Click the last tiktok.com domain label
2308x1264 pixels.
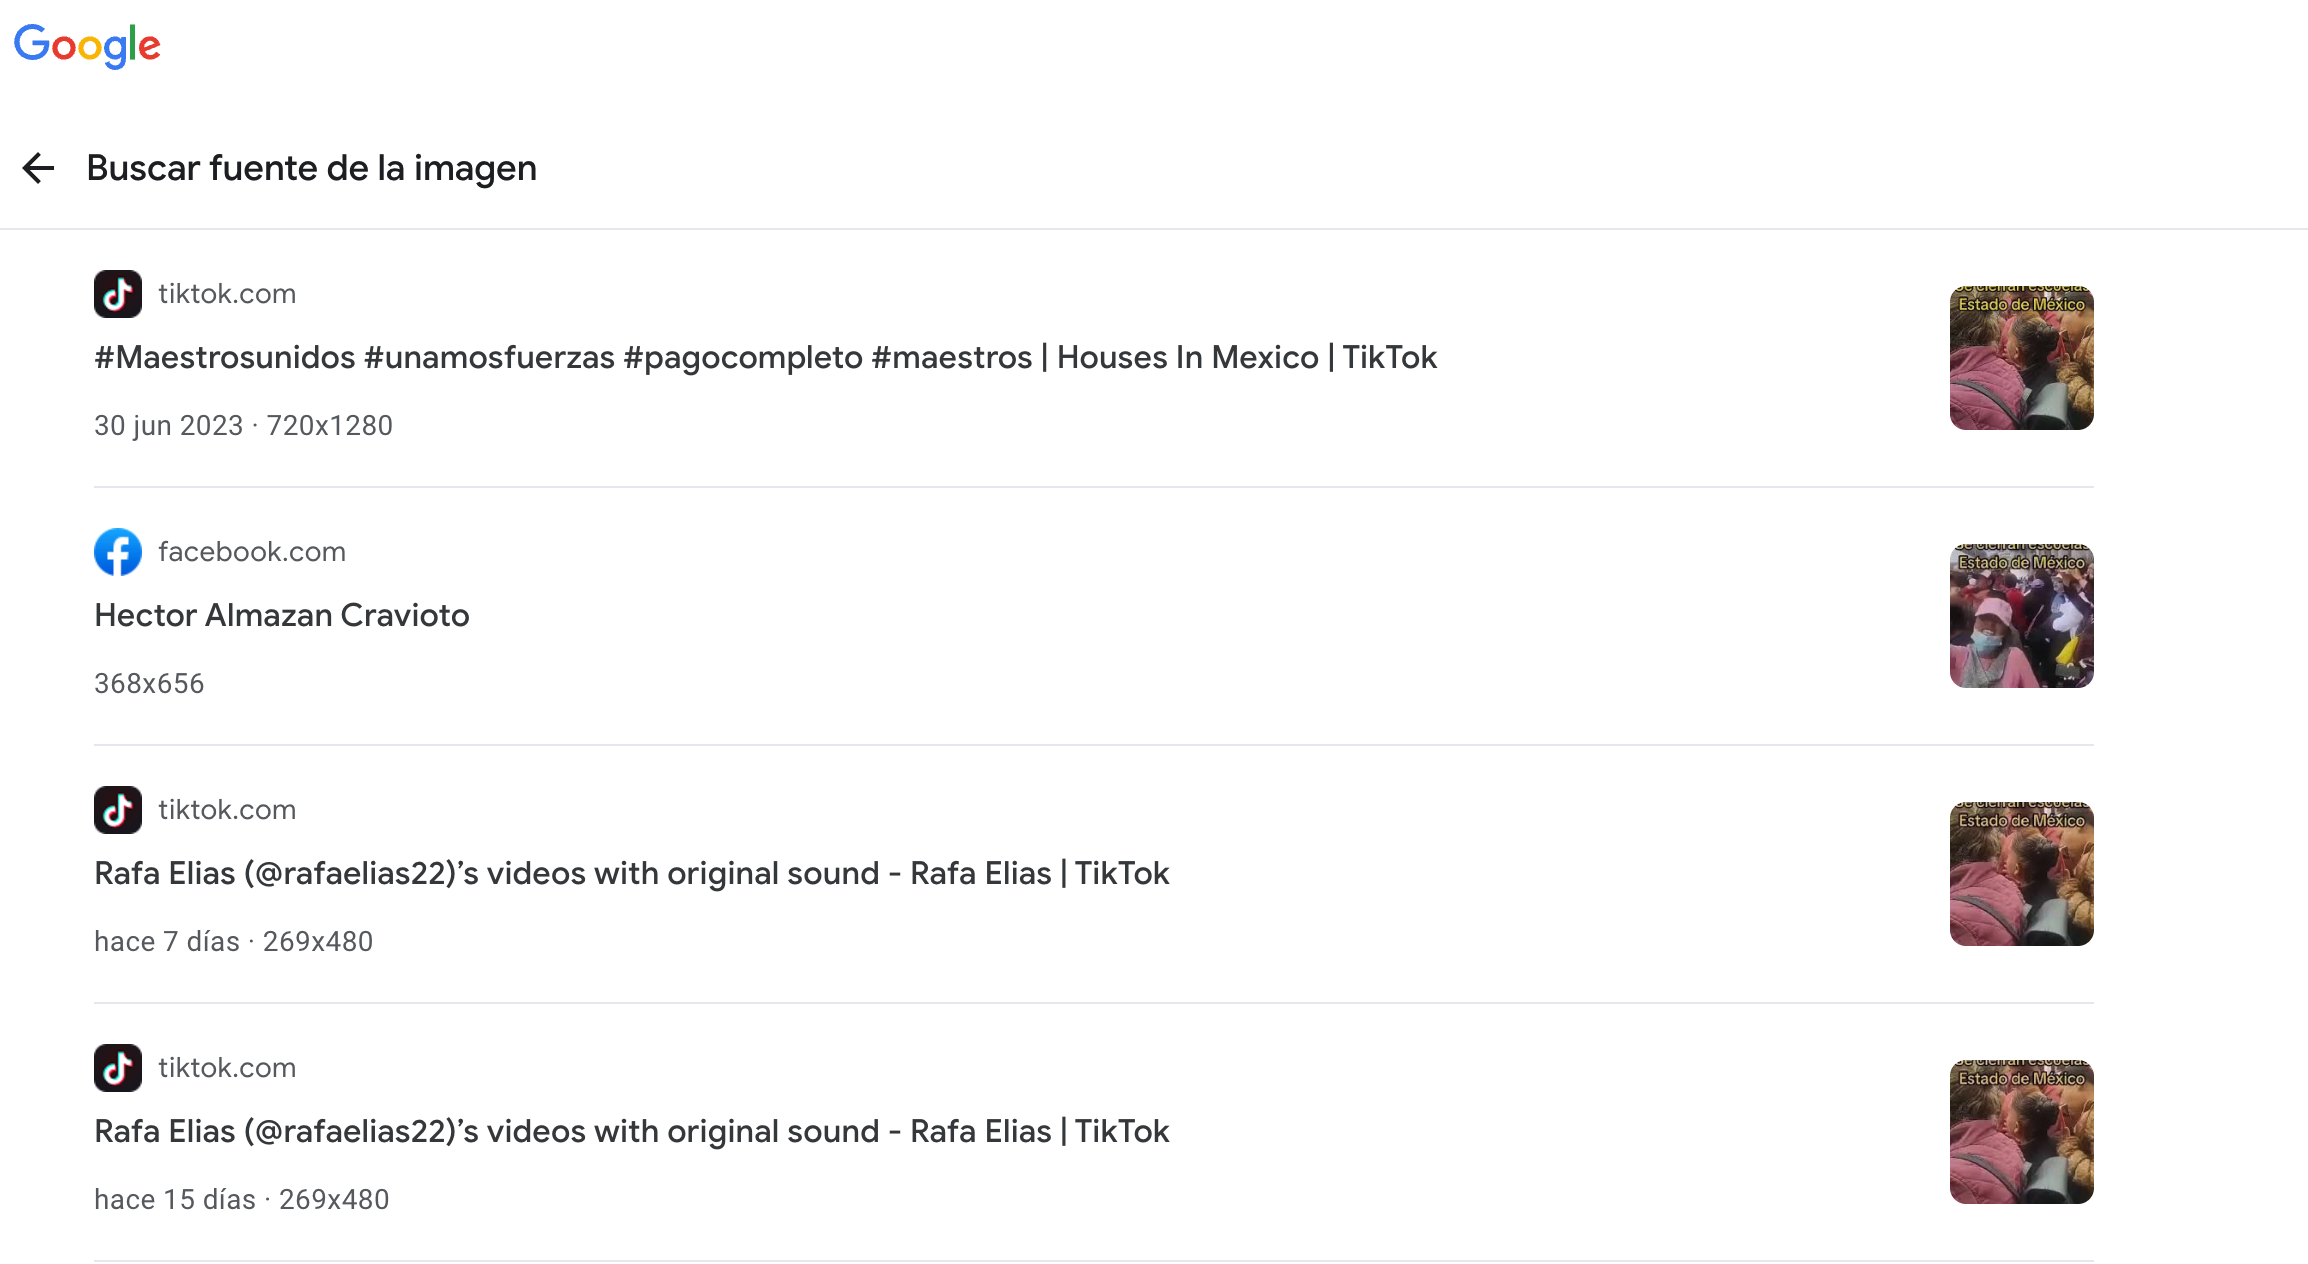227,1068
